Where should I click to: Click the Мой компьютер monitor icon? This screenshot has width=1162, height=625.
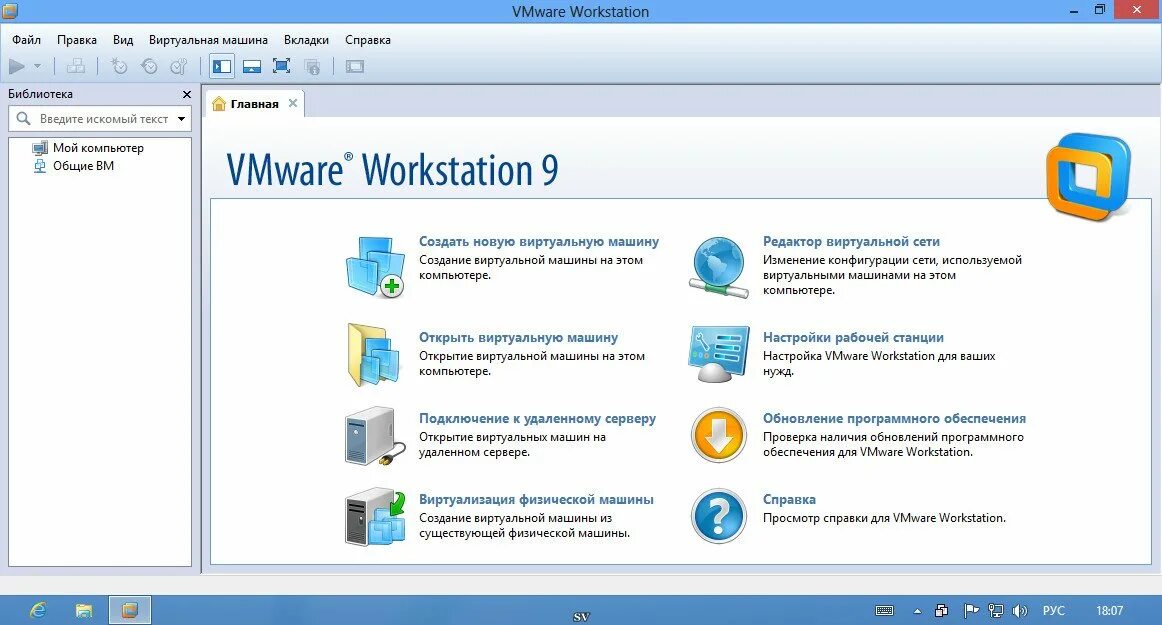(40, 148)
